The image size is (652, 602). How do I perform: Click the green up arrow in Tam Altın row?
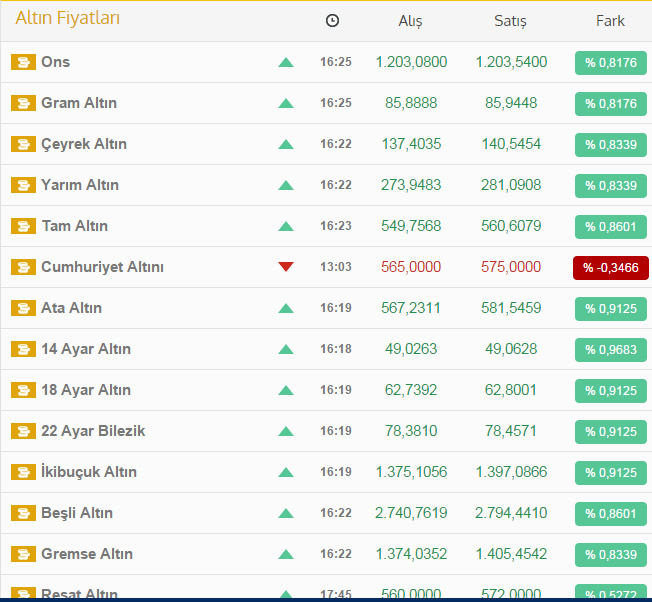(x=286, y=227)
